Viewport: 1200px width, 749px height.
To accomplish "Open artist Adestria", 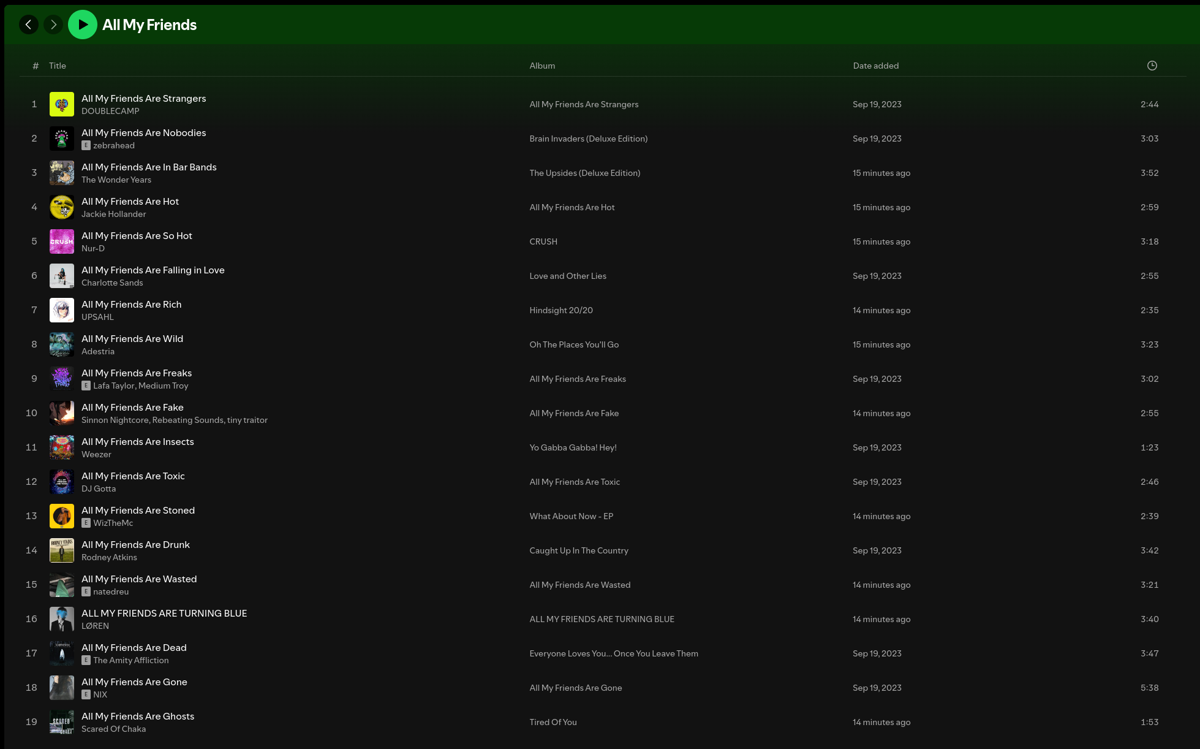I will tap(98, 351).
